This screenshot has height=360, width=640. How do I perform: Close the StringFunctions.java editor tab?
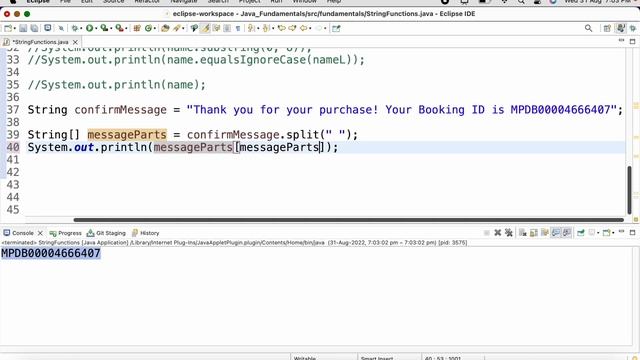pos(75,42)
